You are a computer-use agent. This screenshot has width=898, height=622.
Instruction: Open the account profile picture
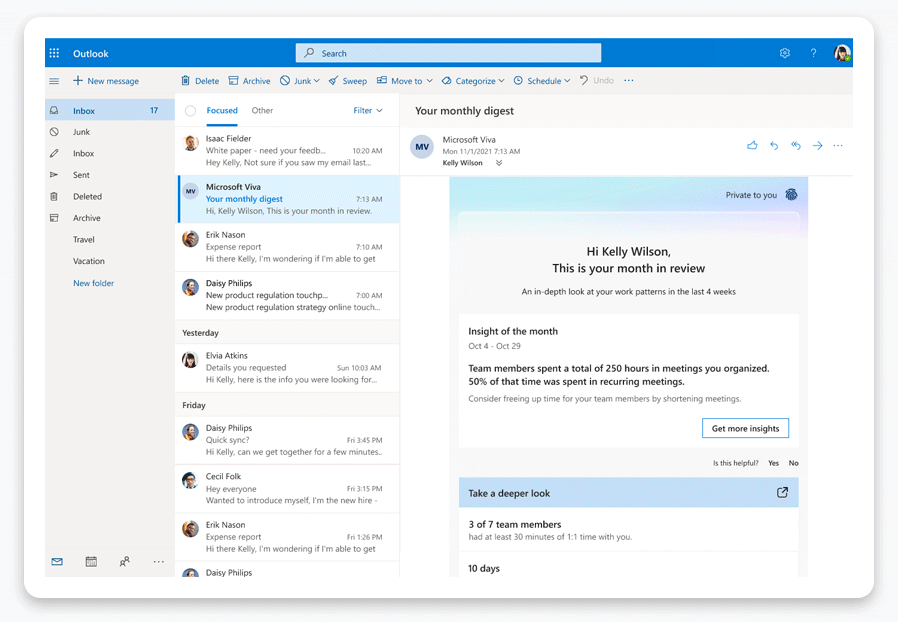pyautogui.click(x=842, y=53)
